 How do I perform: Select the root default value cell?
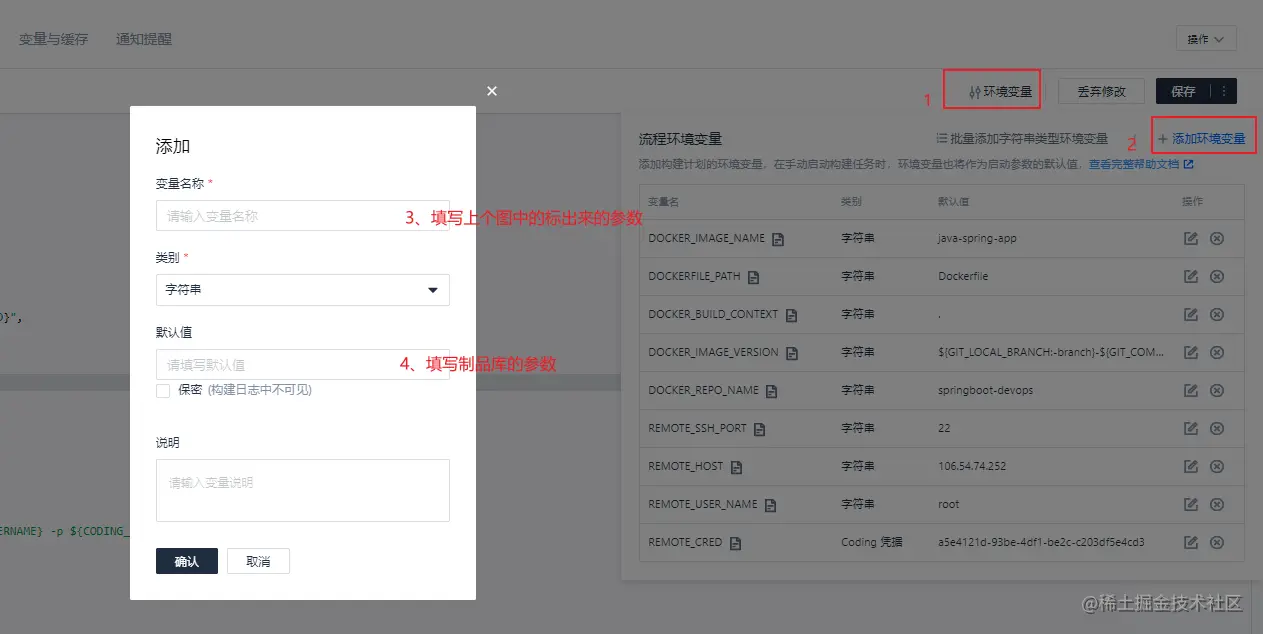pos(948,504)
